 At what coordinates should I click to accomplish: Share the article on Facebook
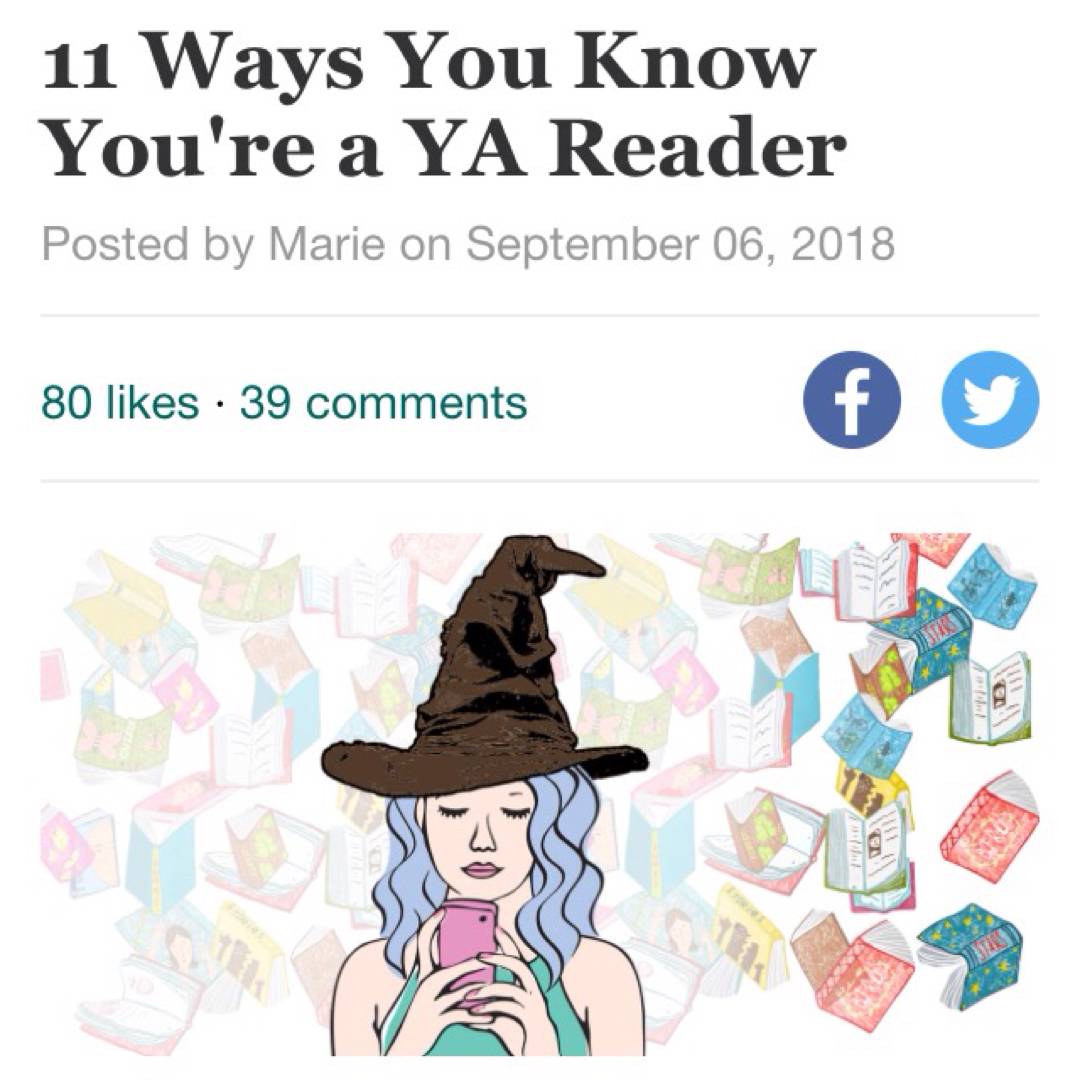point(851,400)
